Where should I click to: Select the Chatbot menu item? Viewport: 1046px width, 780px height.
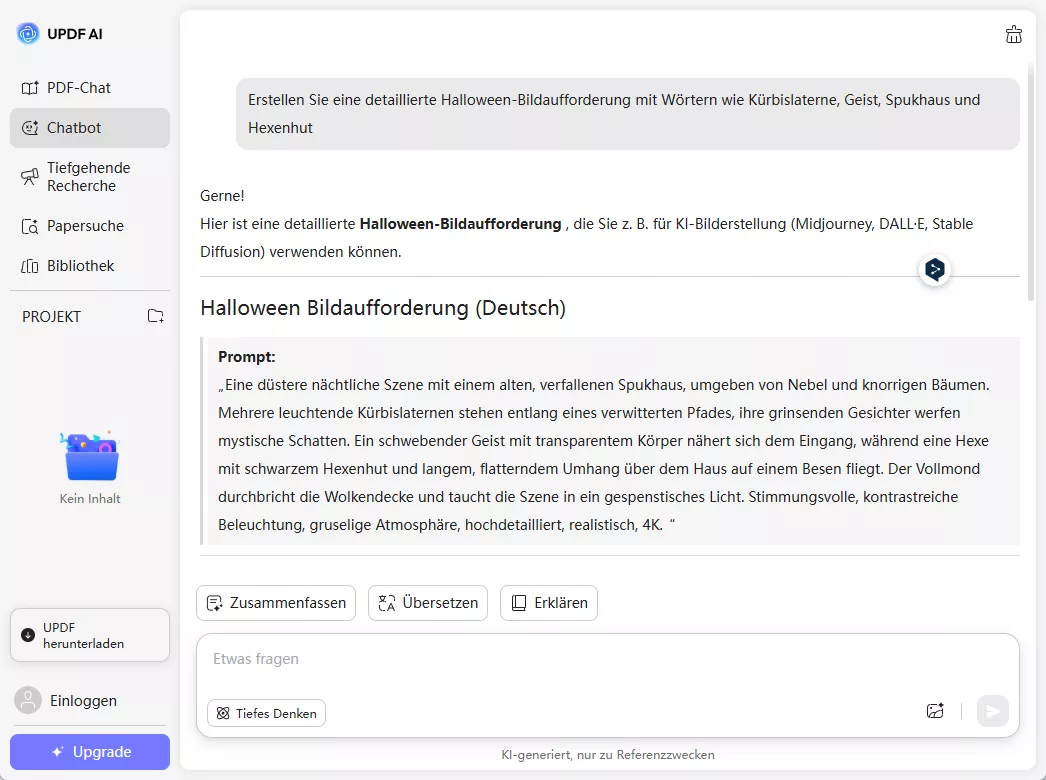tap(89, 127)
